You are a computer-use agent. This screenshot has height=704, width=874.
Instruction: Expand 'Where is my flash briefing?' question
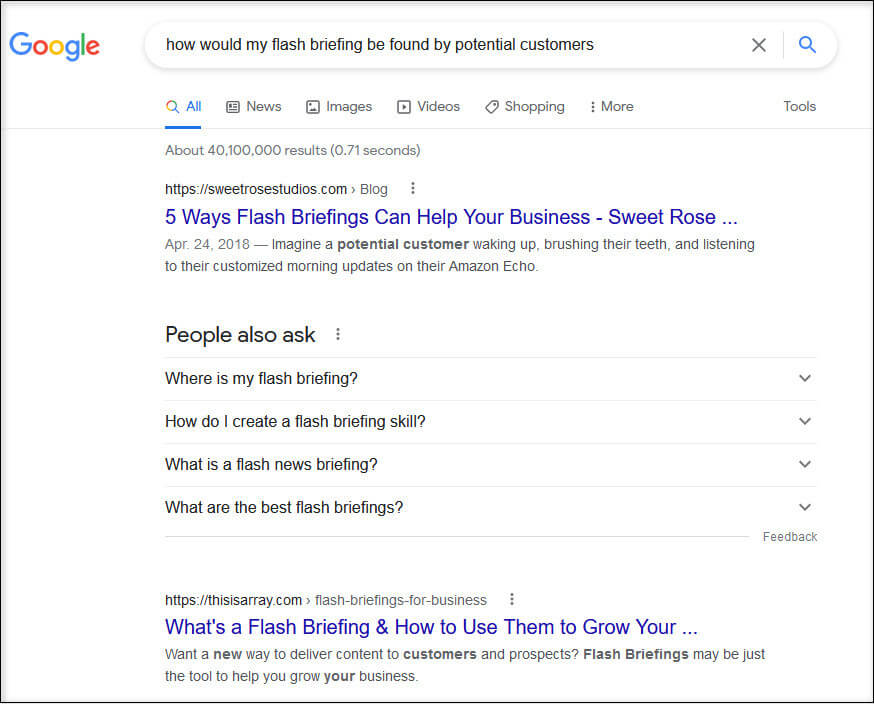pos(491,378)
